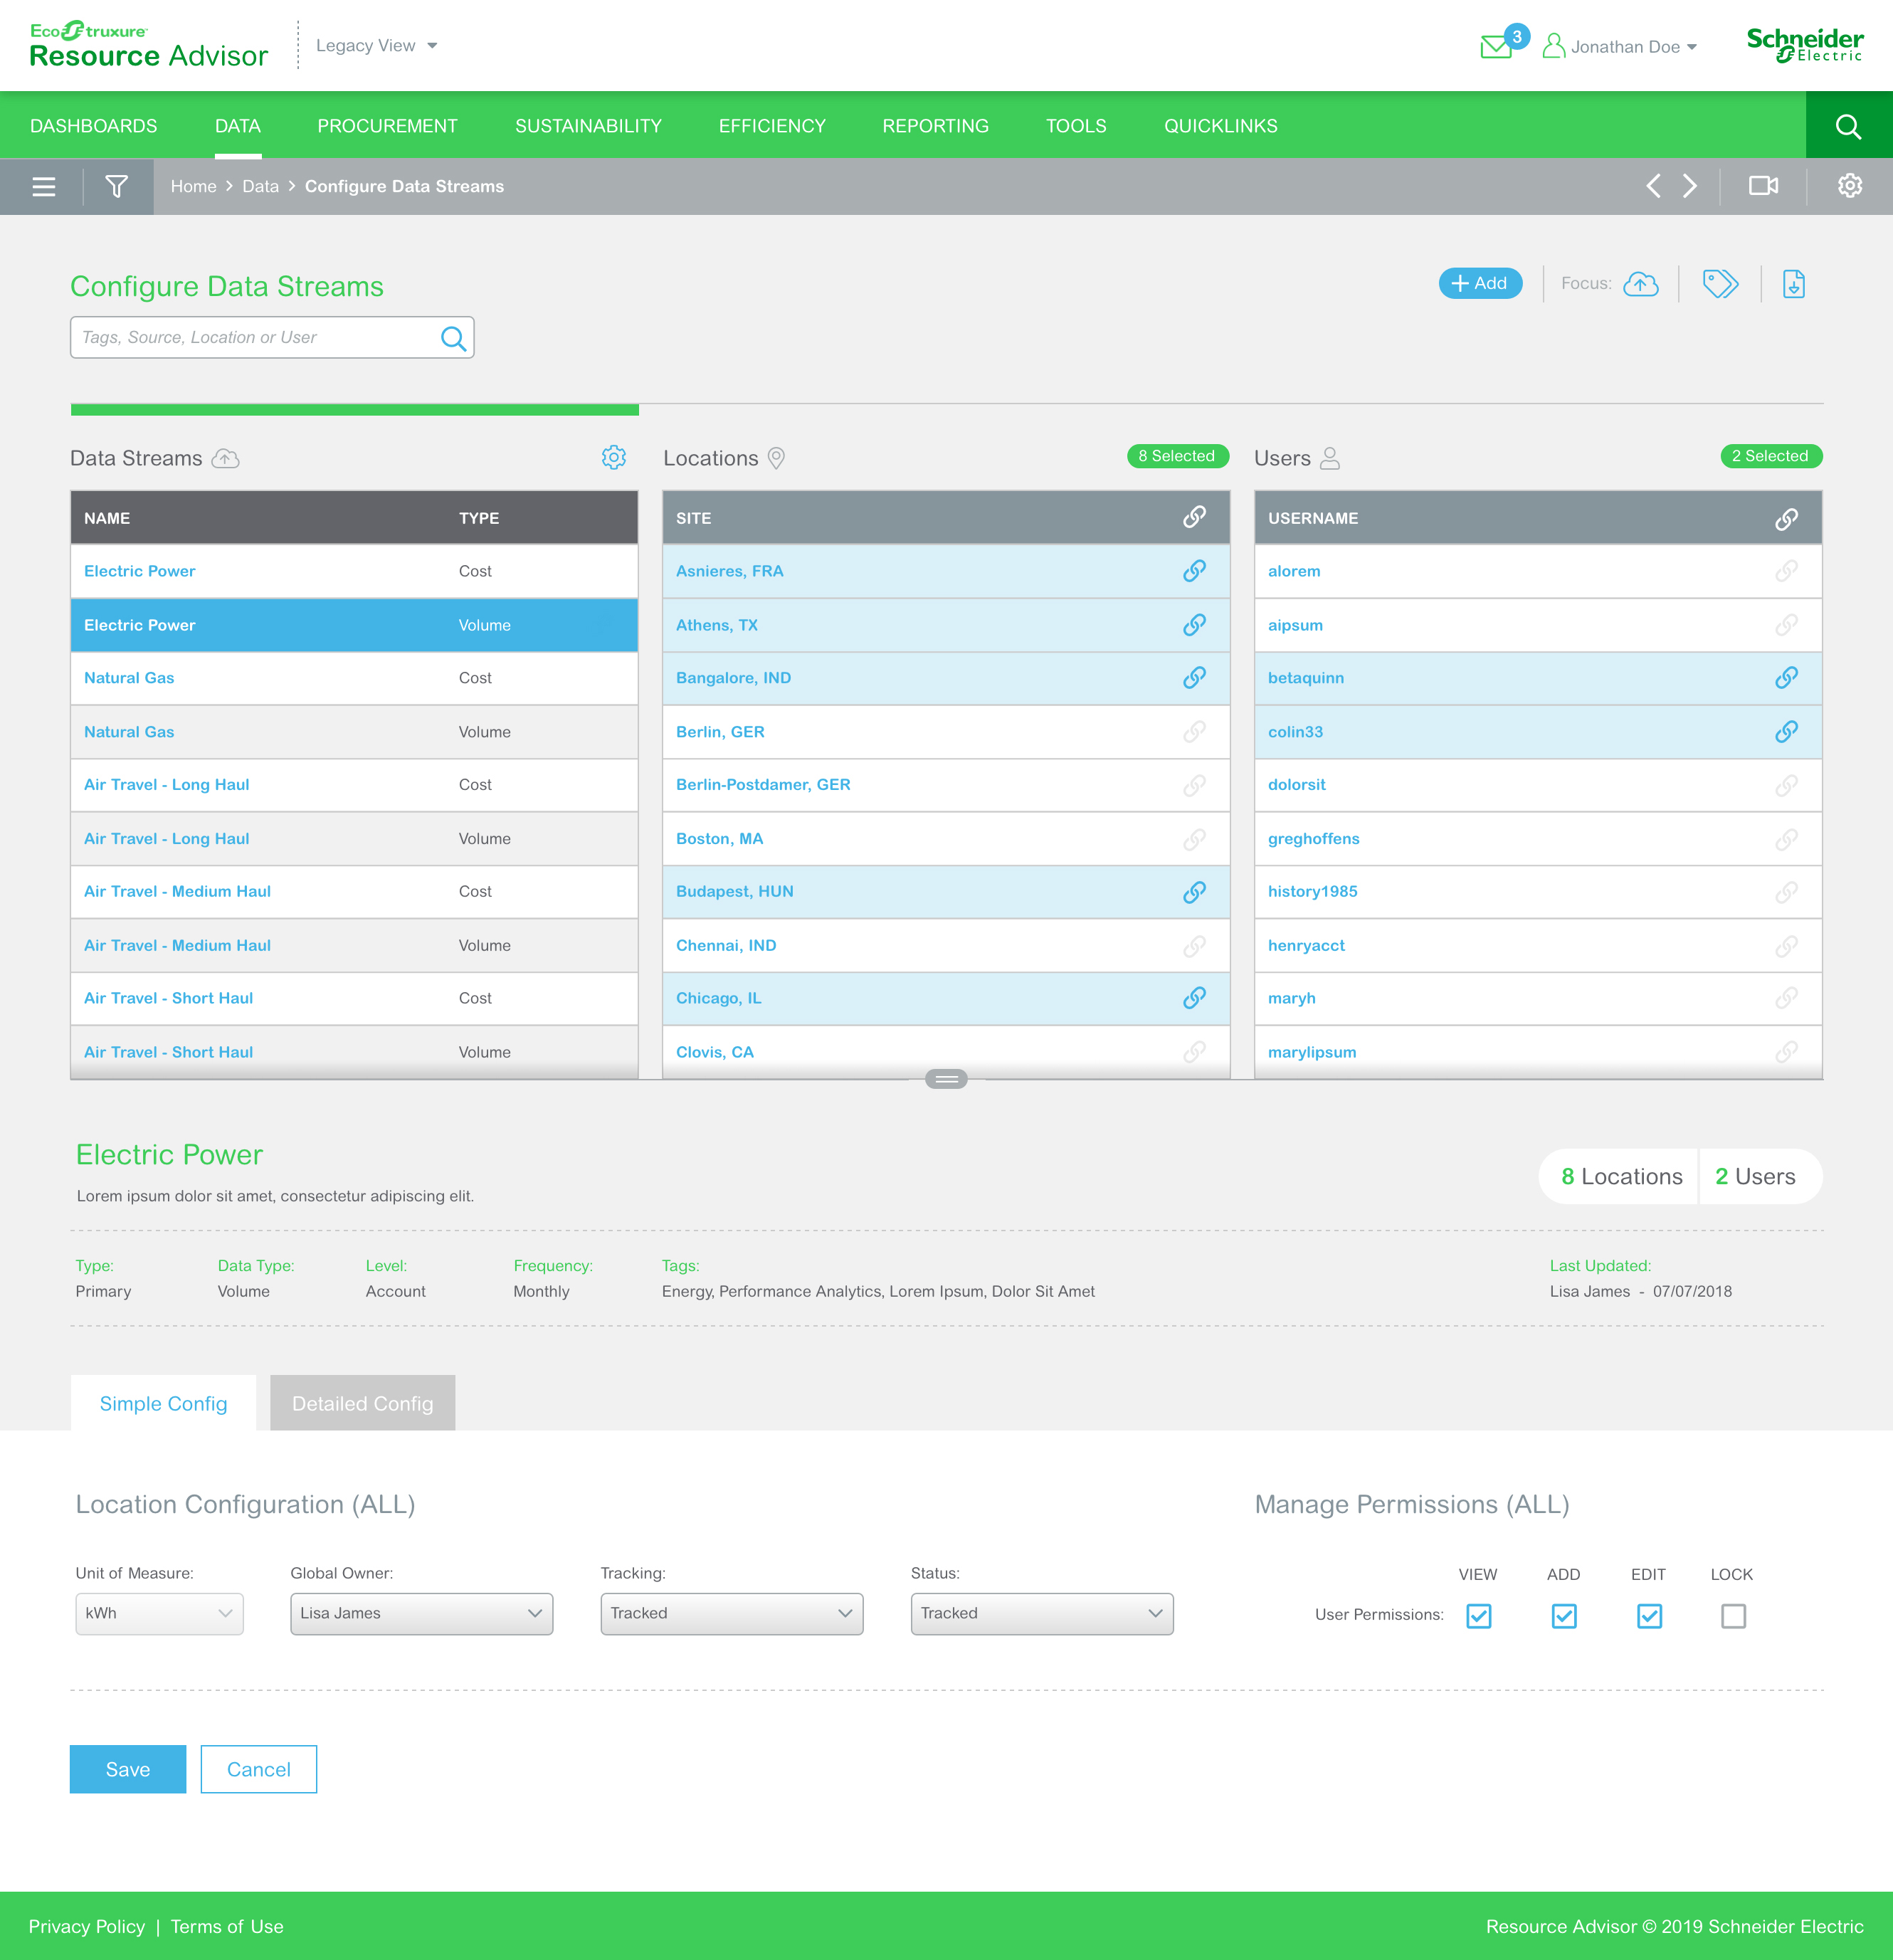The width and height of the screenshot is (1893, 1960).
Task: Click the filter funnel icon
Action: click(117, 186)
